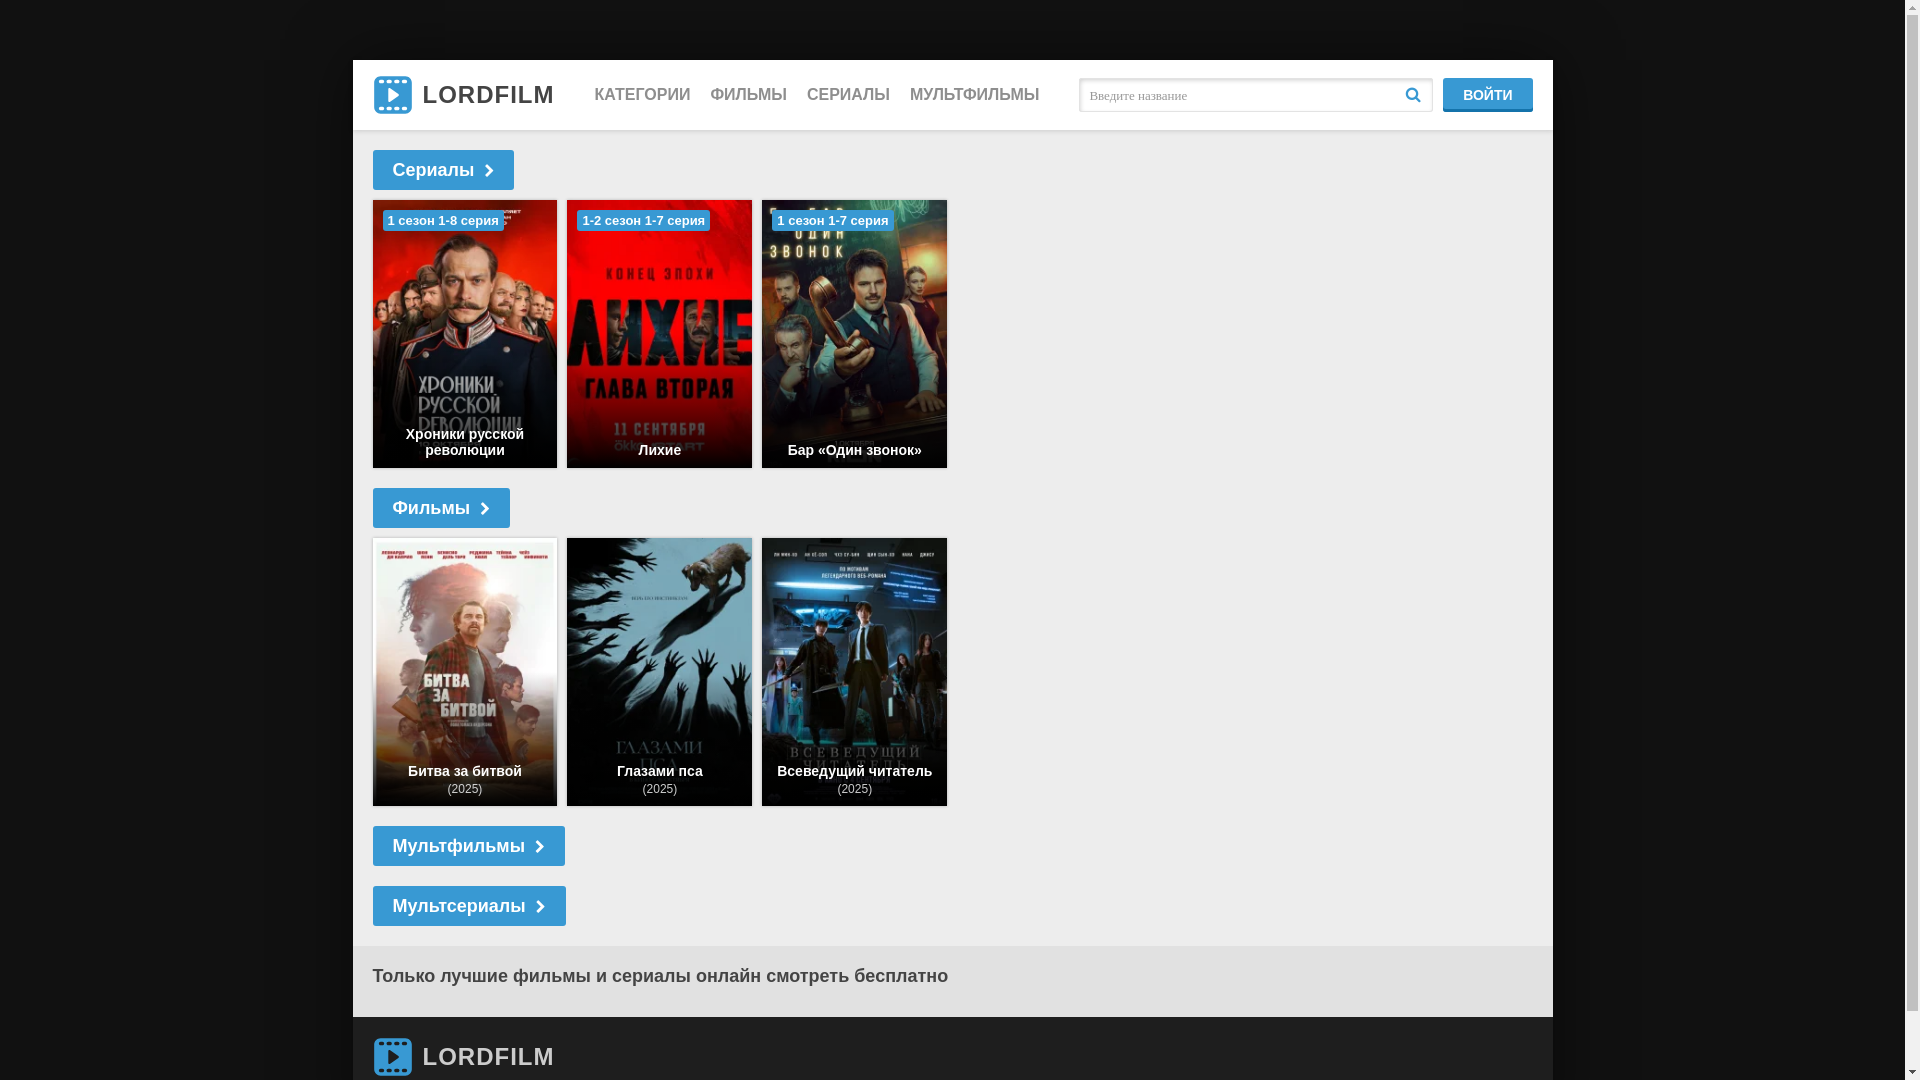The width and height of the screenshot is (1920, 1080).
Task: Click the LORDFILM play logo in header
Action: tap(392, 95)
